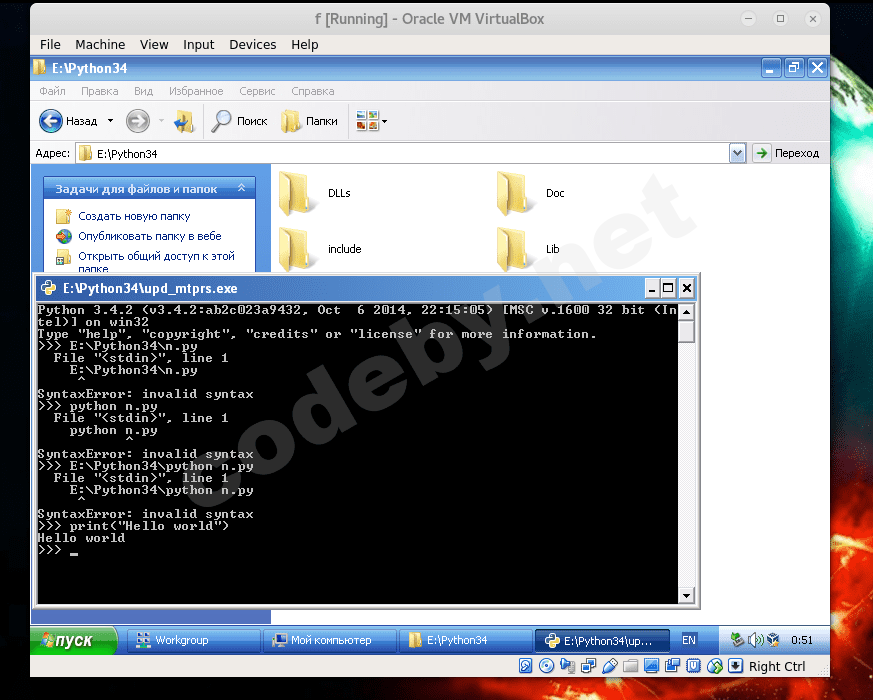The height and width of the screenshot is (700, 873).
Task: Click the Right Ctrl host key label
Action: (x=777, y=666)
